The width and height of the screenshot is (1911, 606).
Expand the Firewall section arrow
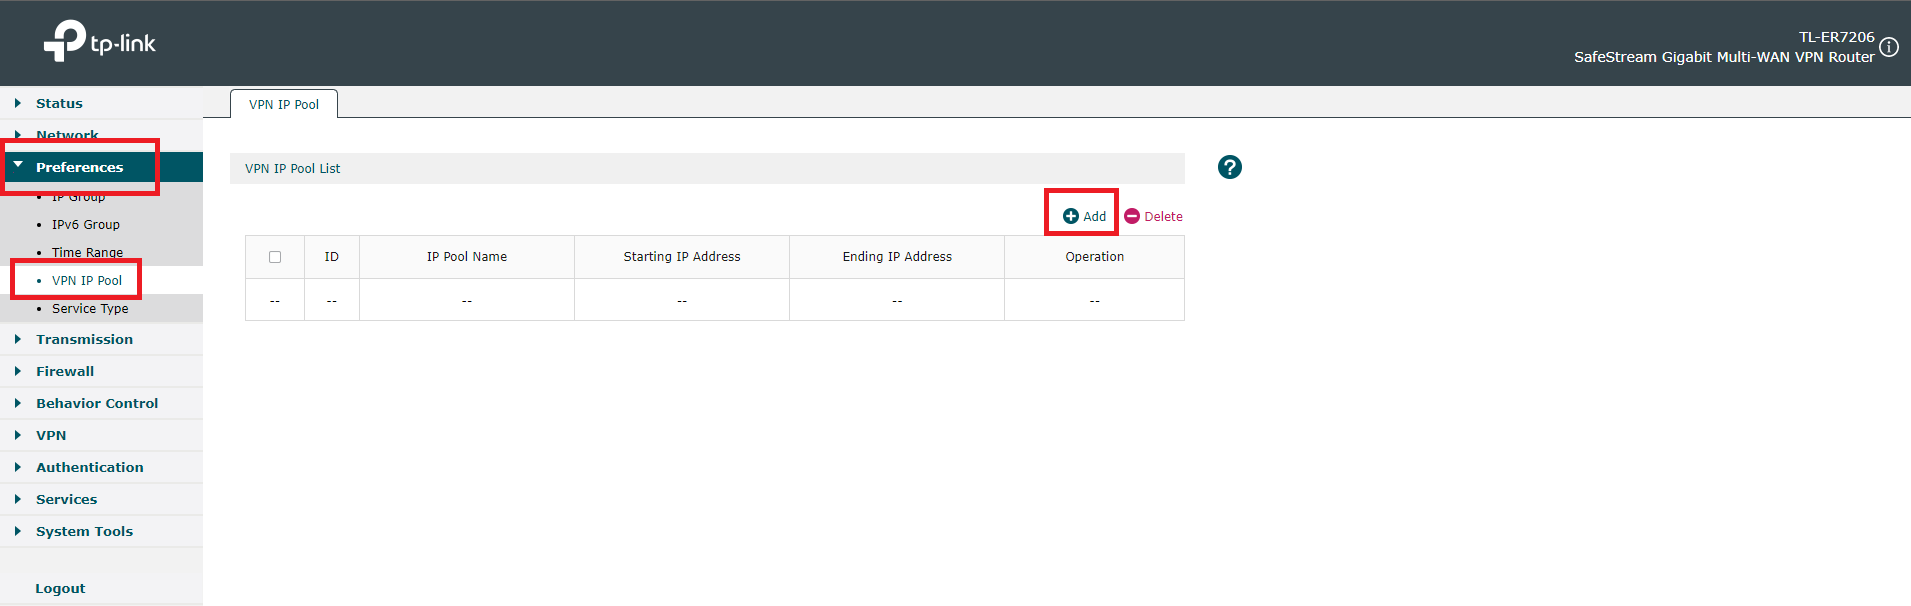click(17, 371)
